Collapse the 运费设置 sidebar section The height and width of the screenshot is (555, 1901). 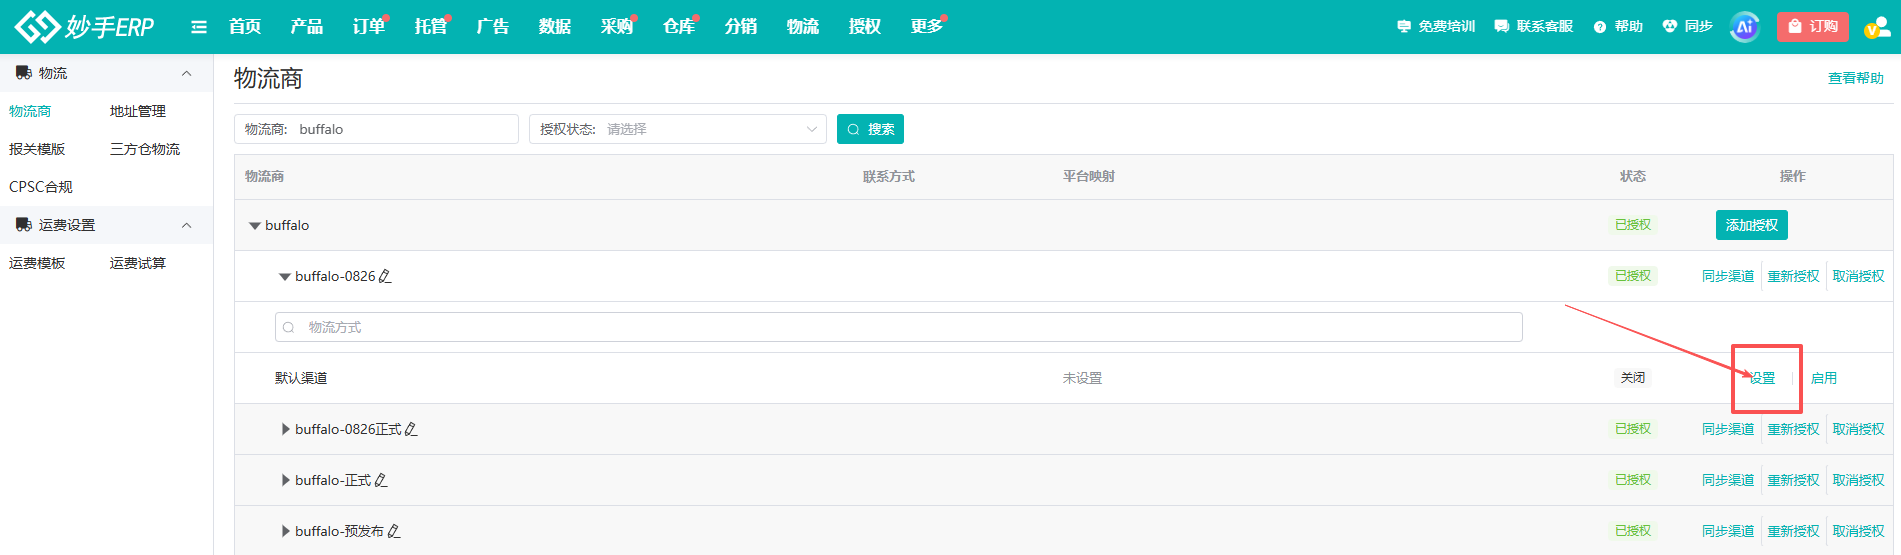pyautogui.click(x=186, y=225)
